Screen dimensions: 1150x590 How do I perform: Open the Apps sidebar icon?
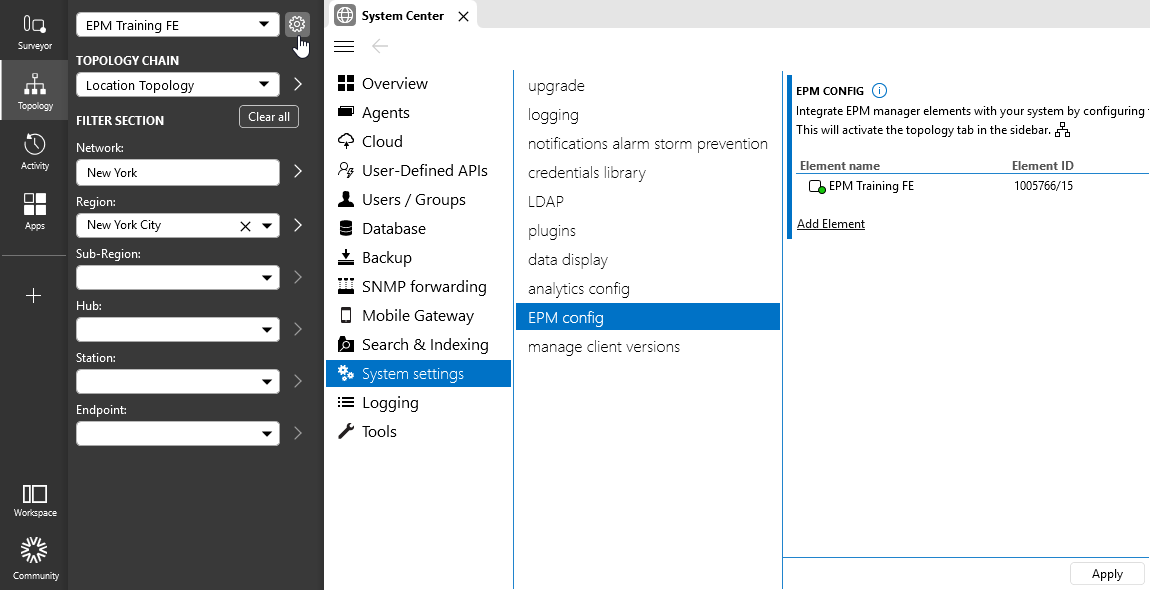tap(34, 212)
